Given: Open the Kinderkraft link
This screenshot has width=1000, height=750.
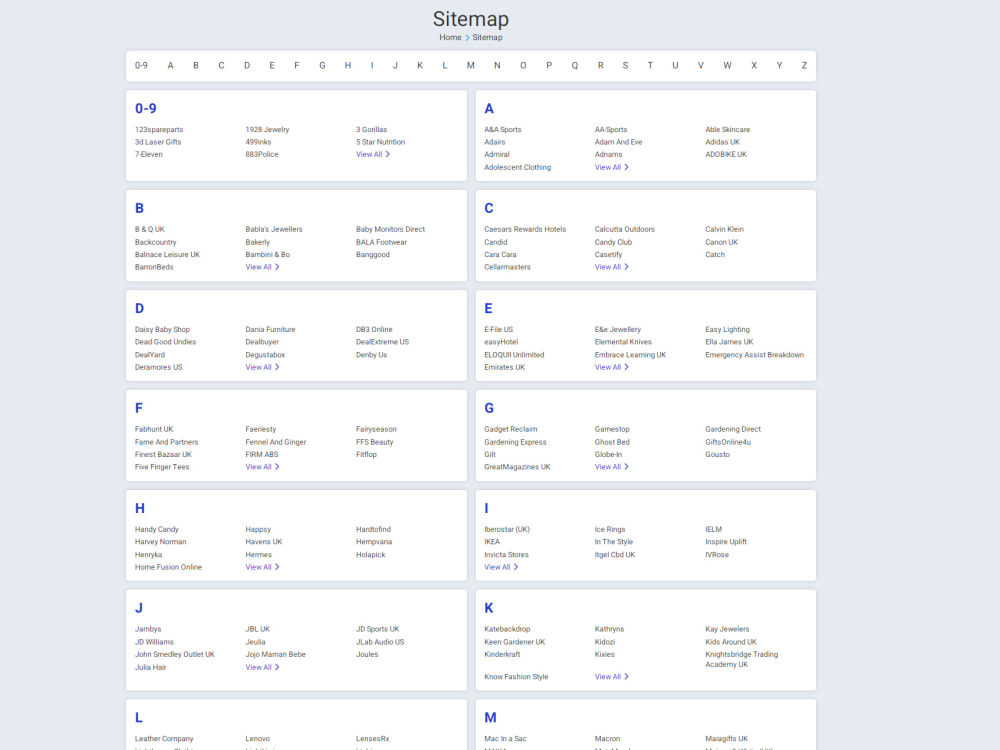Looking at the screenshot, I should point(502,654).
